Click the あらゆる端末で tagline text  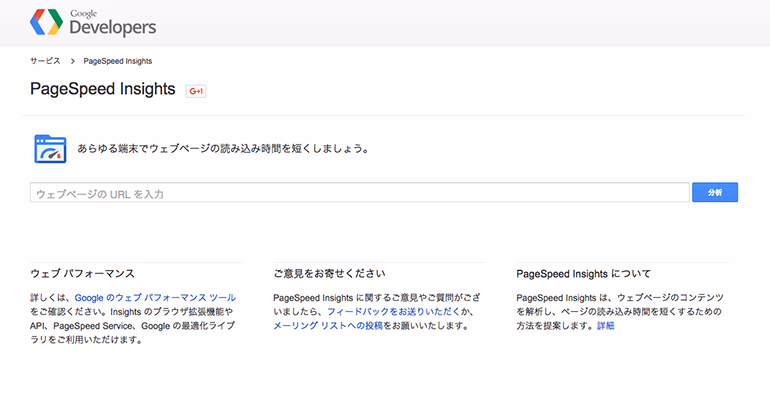point(223,148)
